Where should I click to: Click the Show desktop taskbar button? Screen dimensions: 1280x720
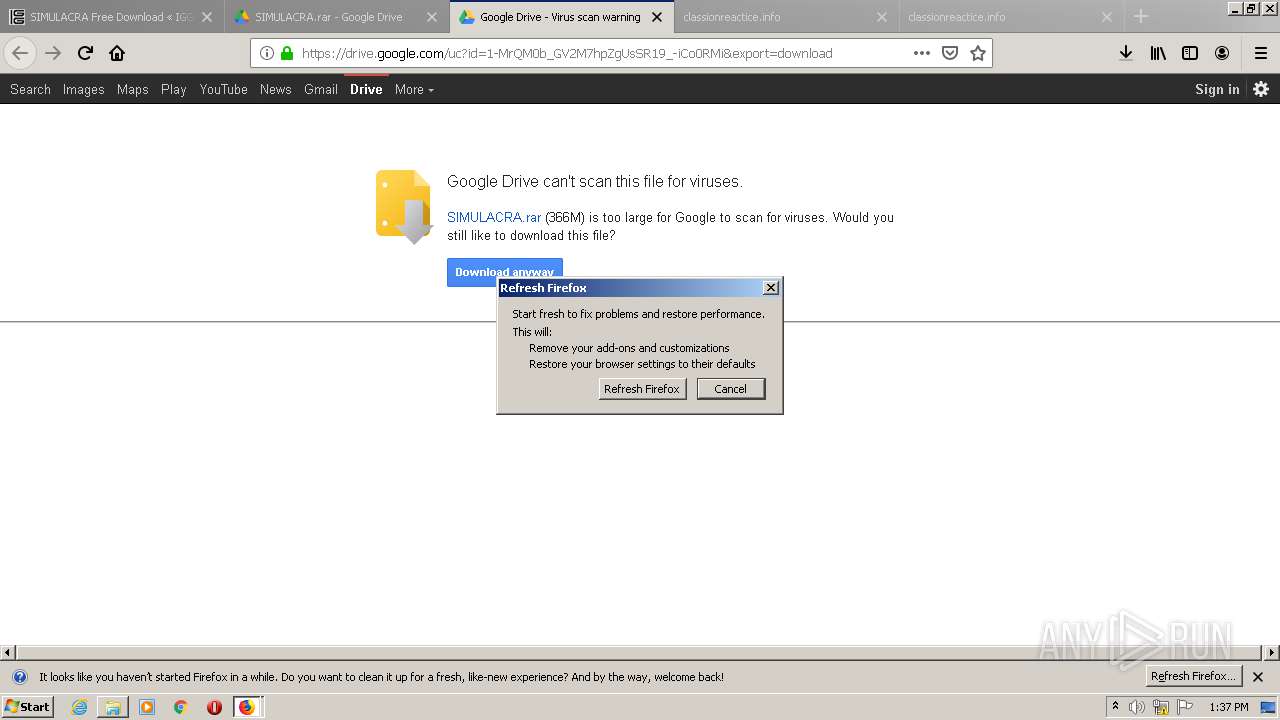pyautogui.click(x=1268, y=707)
